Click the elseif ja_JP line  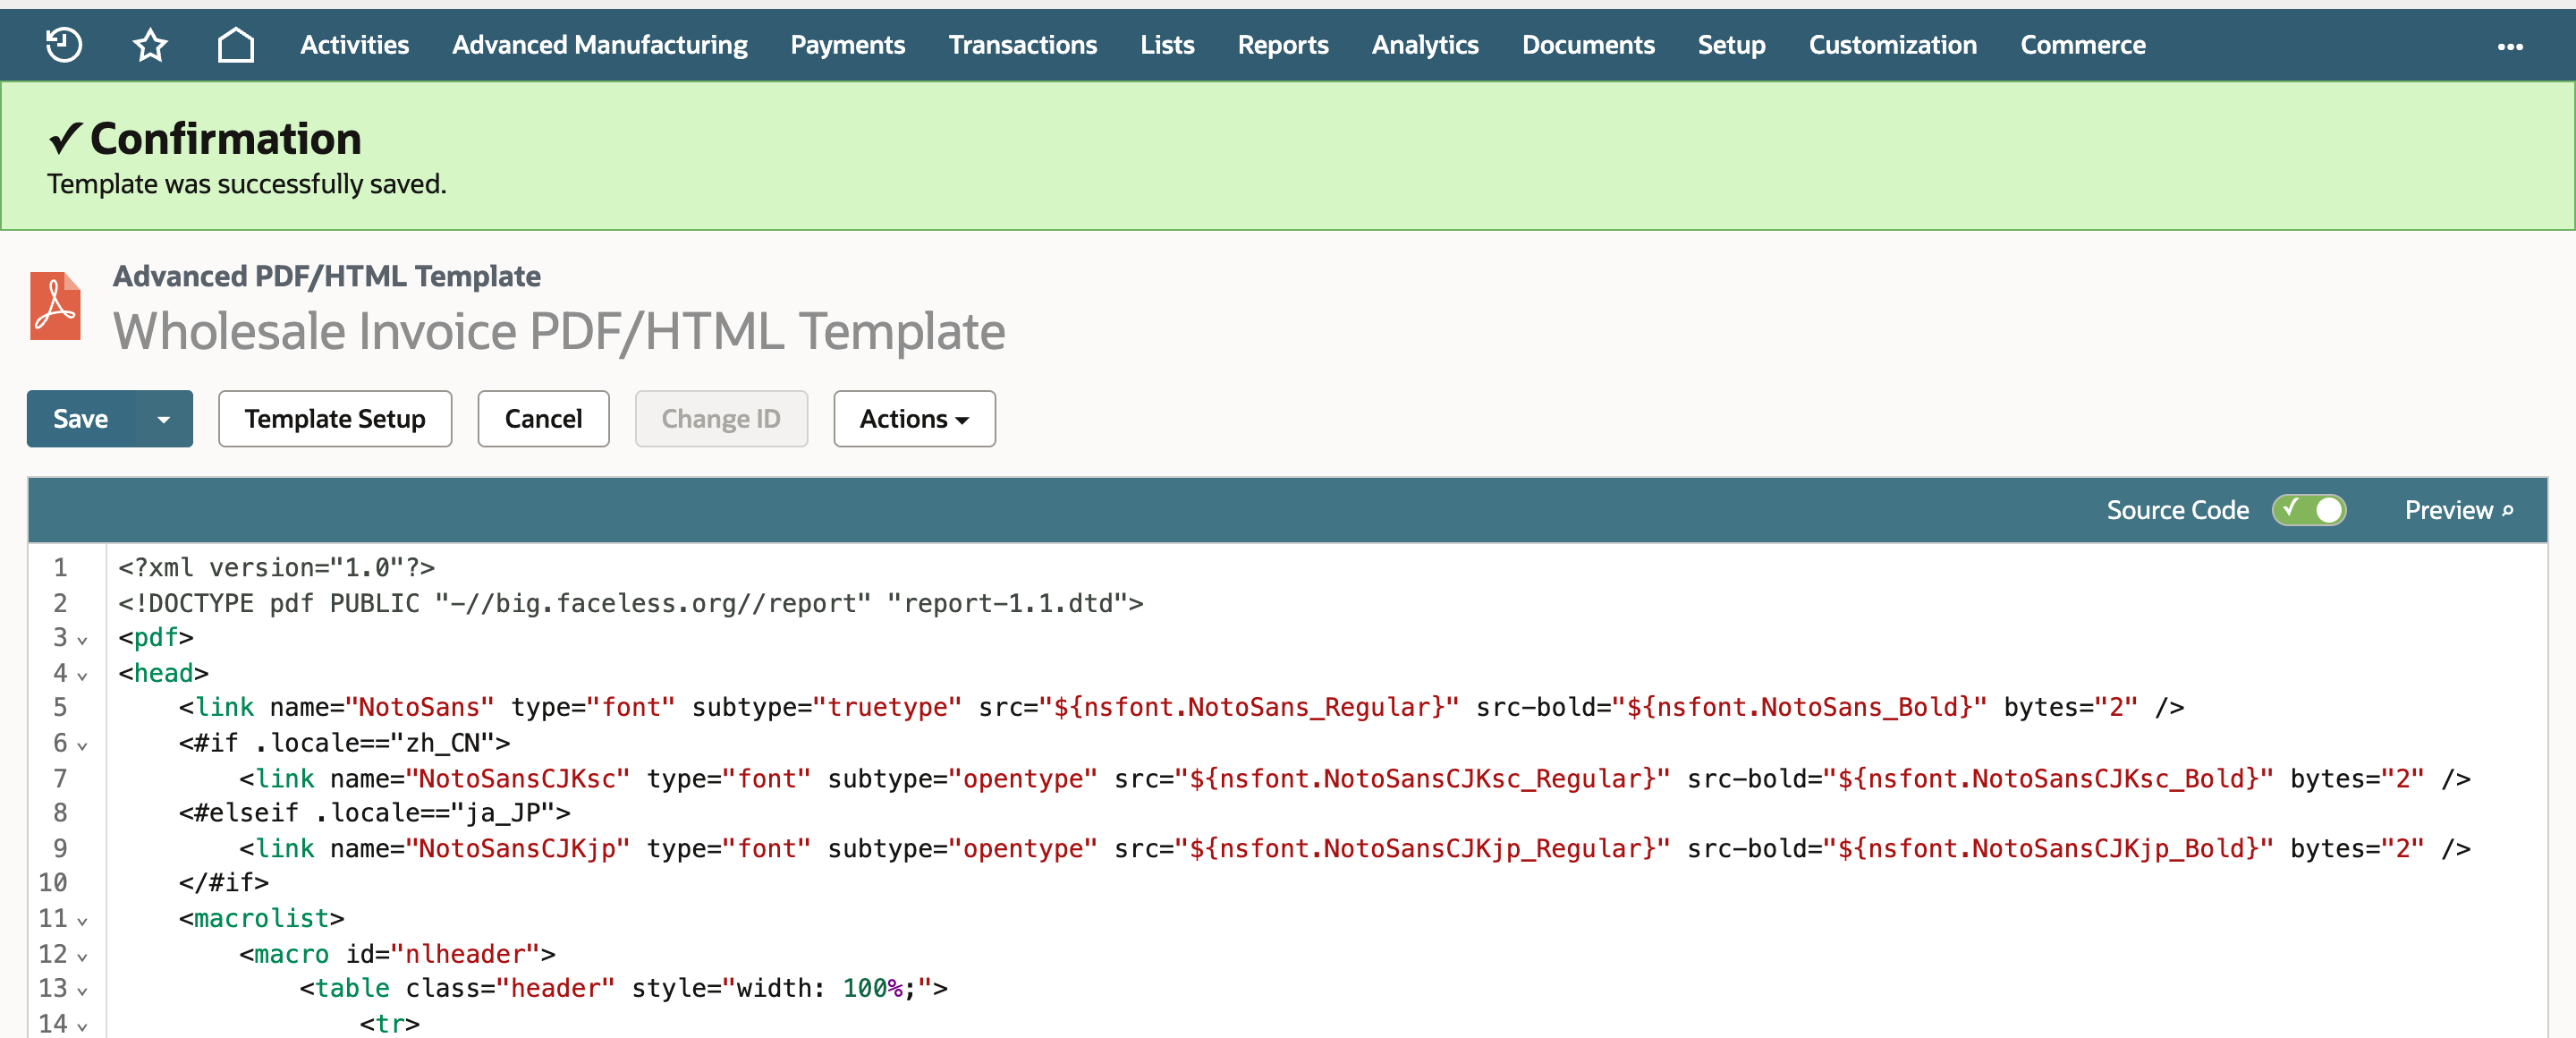point(375,813)
